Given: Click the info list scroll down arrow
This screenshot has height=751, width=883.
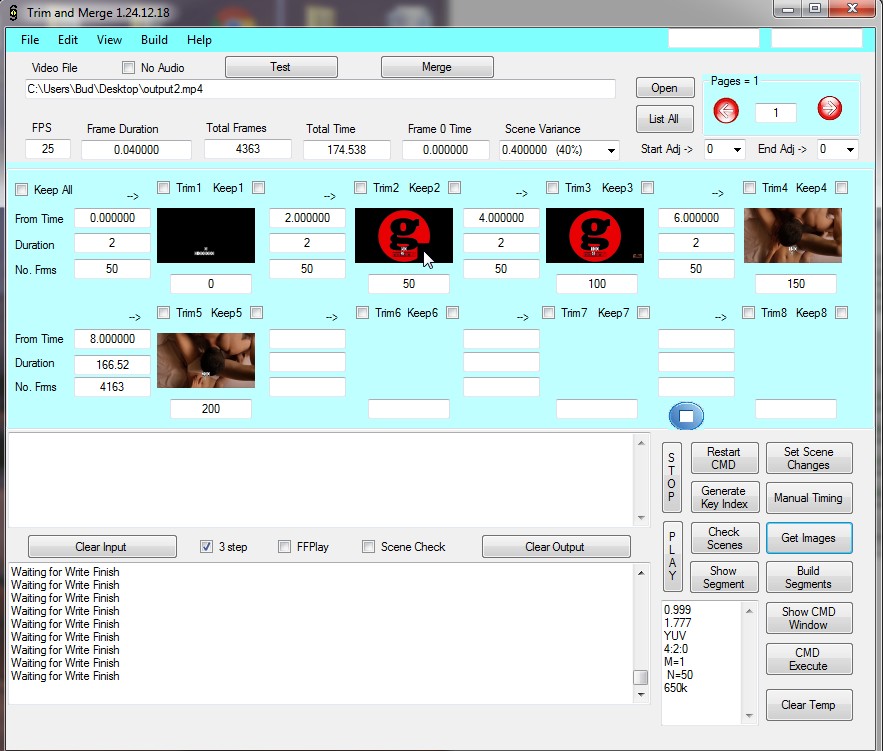Looking at the screenshot, I should 749,716.
